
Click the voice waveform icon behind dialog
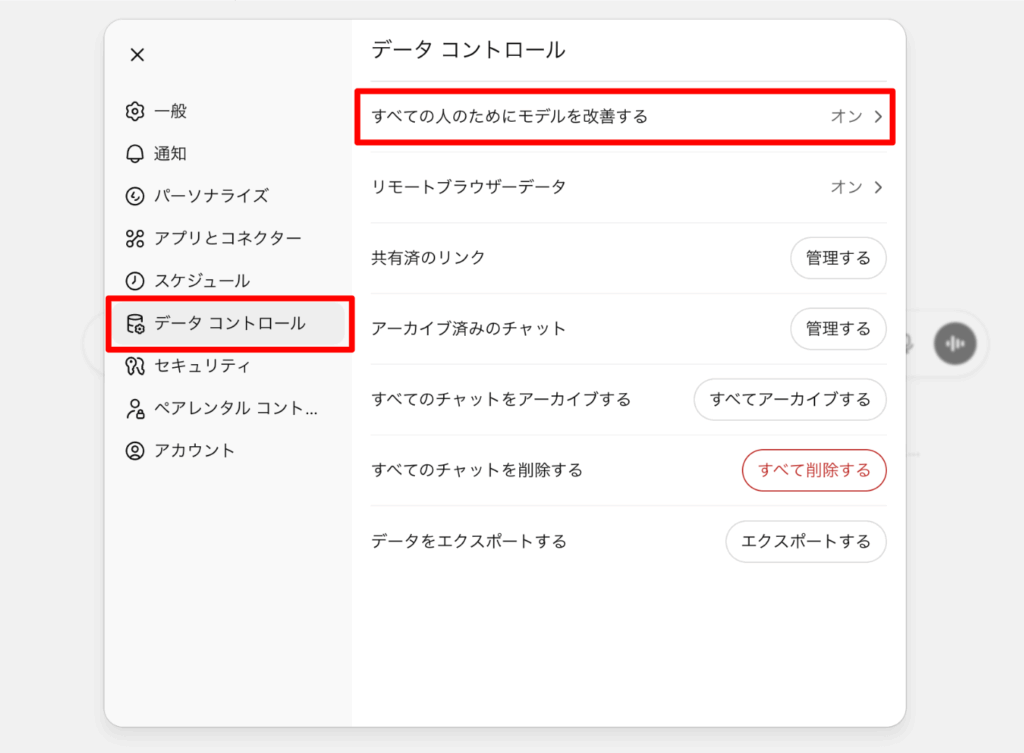coord(955,344)
